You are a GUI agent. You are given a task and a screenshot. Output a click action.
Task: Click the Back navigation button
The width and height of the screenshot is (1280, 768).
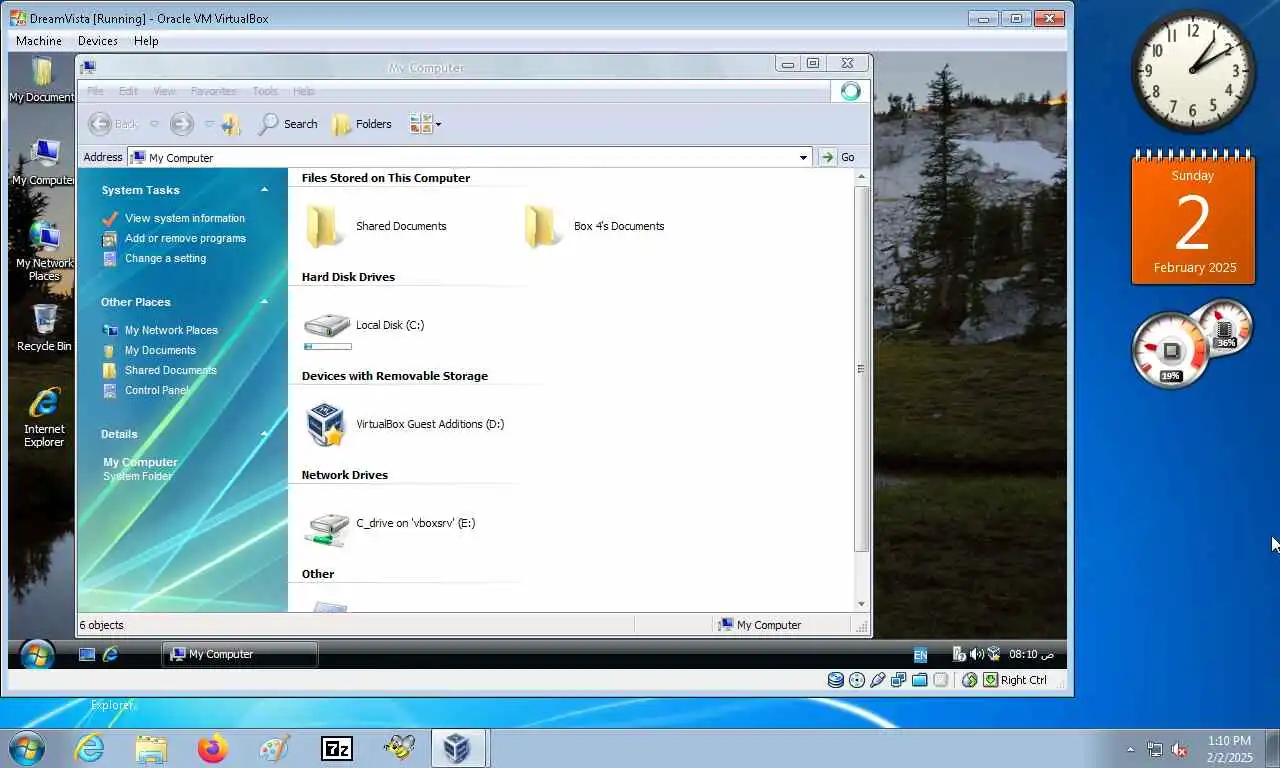pos(114,124)
